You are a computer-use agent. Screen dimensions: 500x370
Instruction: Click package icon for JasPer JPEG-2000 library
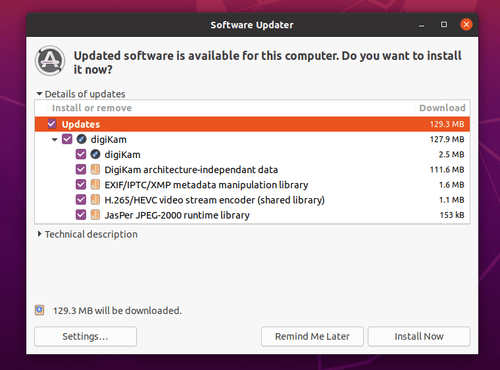(95, 215)
